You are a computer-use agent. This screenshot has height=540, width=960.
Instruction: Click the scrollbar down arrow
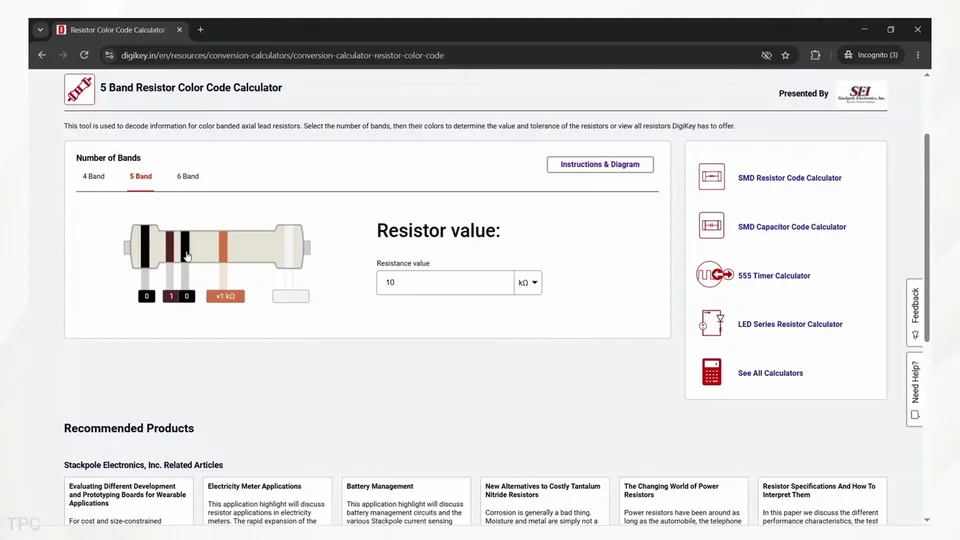click(x=927, y=520)
